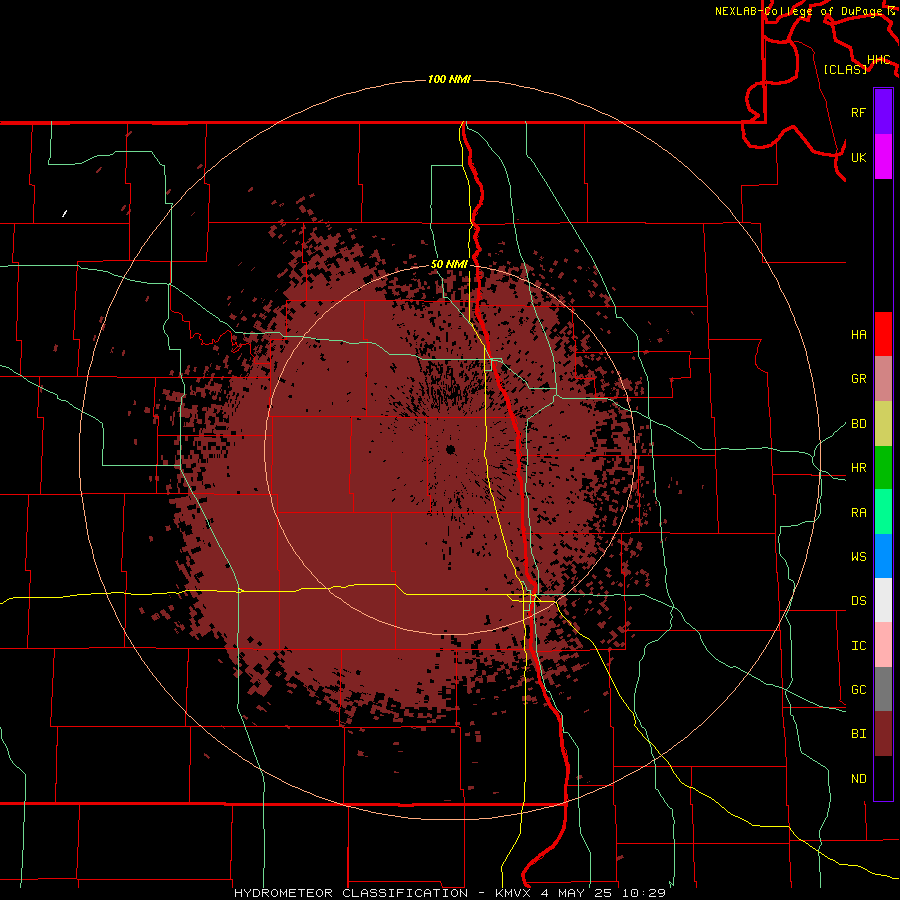The image size is (900, 900).
Task: Click the DS white legend swatch
Action: [x=883, y=600]
